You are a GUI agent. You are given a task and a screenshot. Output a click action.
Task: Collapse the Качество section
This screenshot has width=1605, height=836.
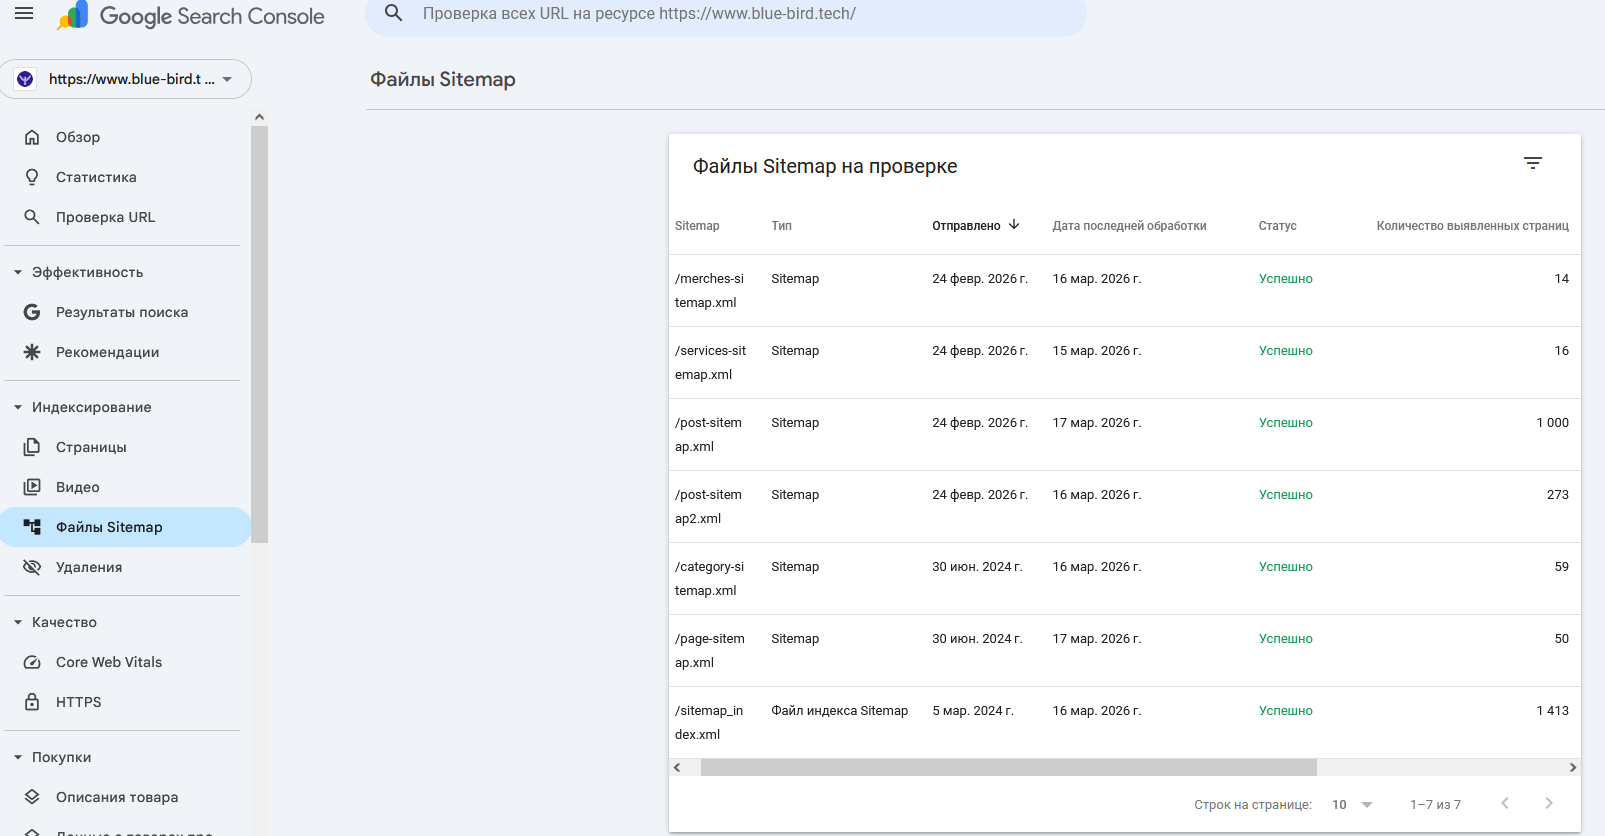18,622
